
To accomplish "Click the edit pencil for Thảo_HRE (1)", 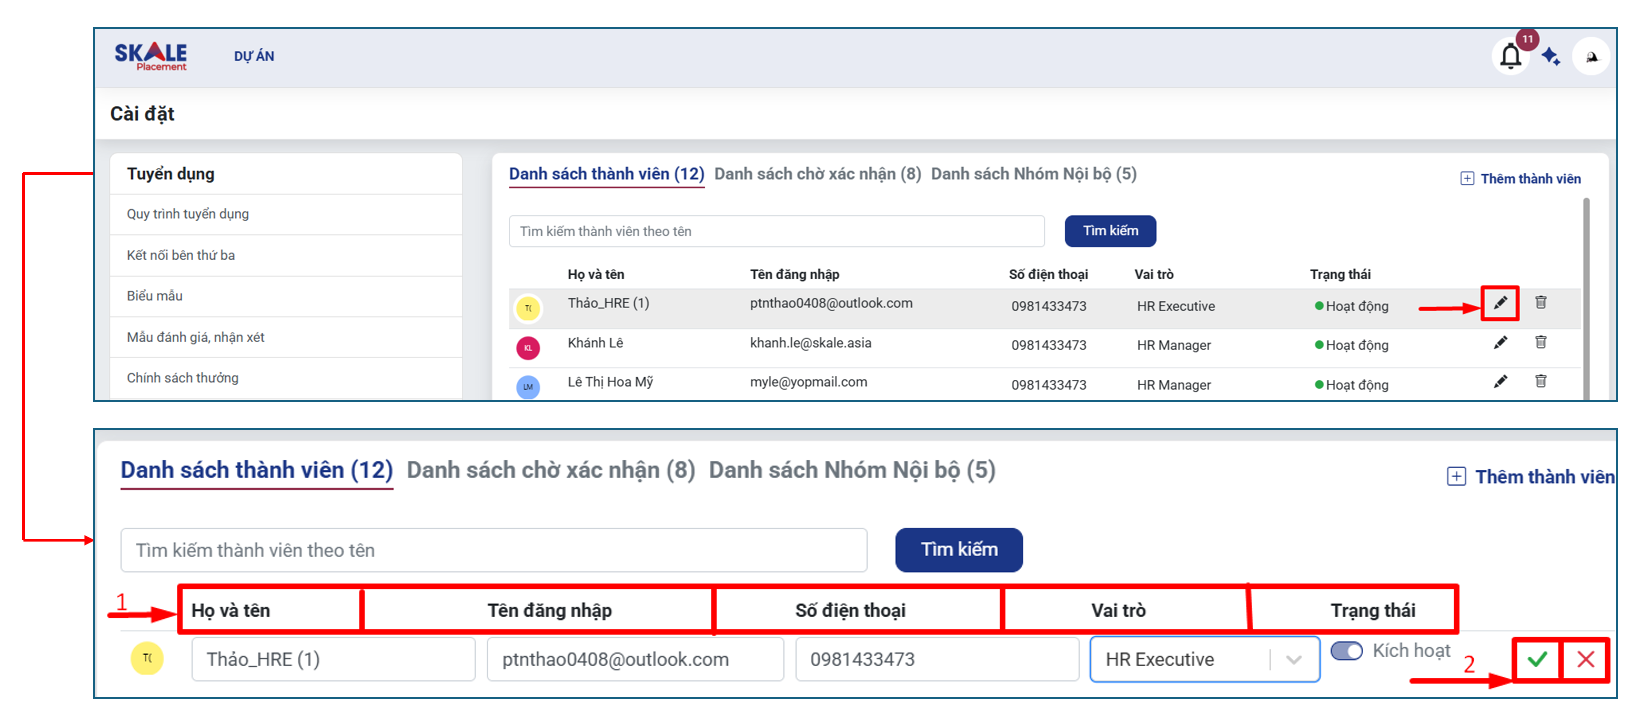I will coord(1500,303).
